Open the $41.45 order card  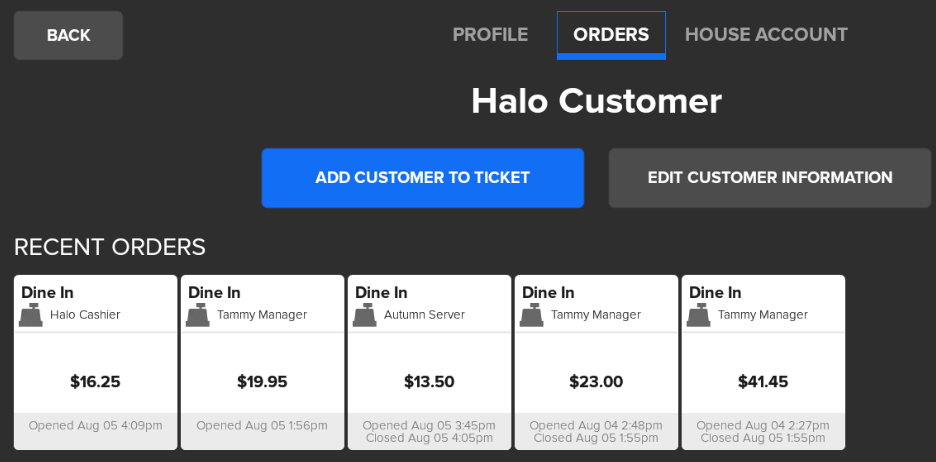pyautogui.click(x=763, y=381)
